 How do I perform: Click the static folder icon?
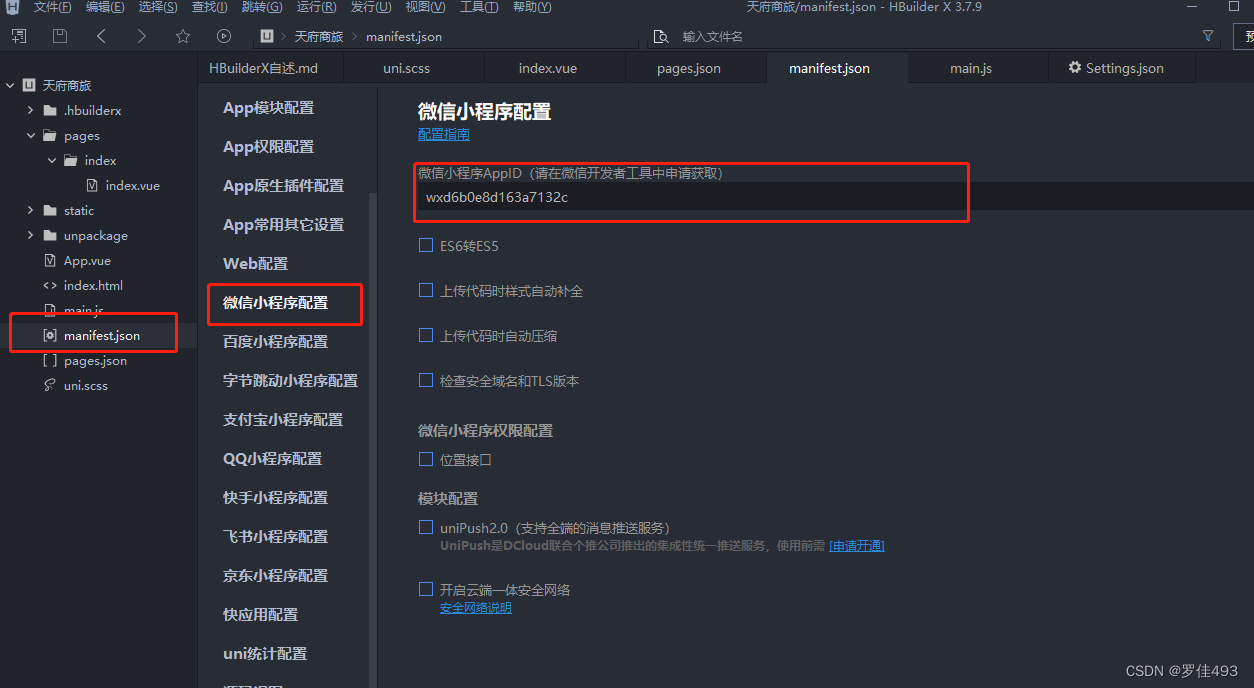pos(50,210)
